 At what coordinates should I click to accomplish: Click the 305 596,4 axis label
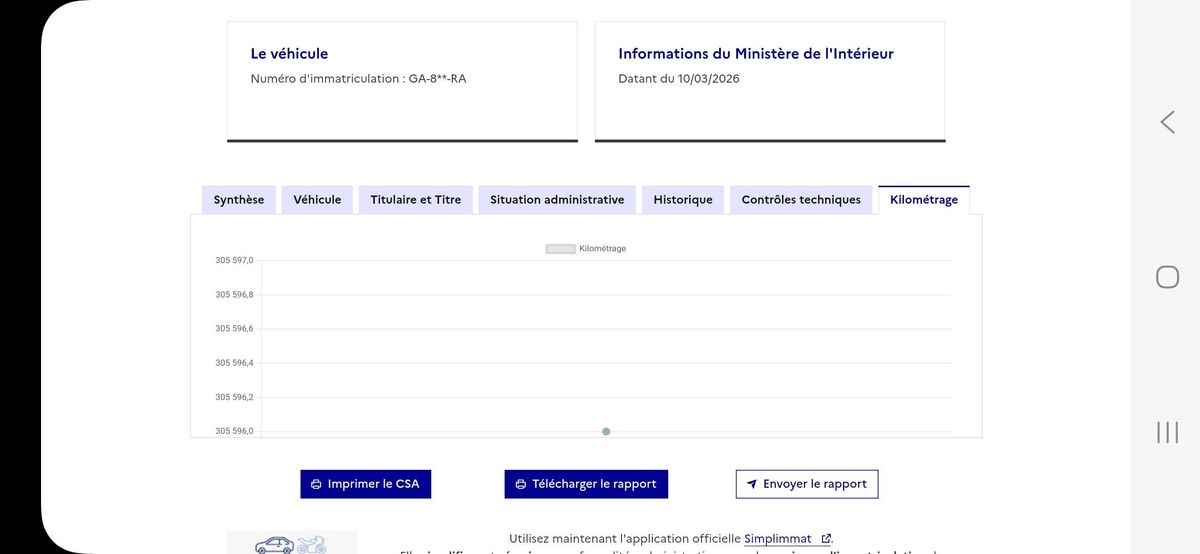[234, 363]
